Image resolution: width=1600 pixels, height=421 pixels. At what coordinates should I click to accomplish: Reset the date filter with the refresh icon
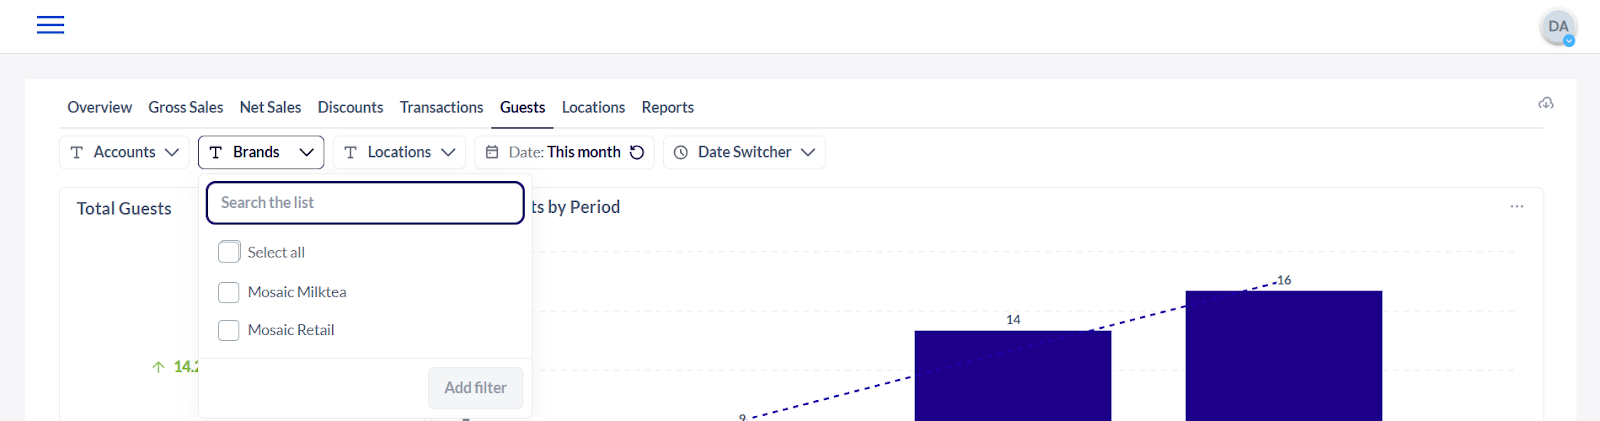(637, 152)
